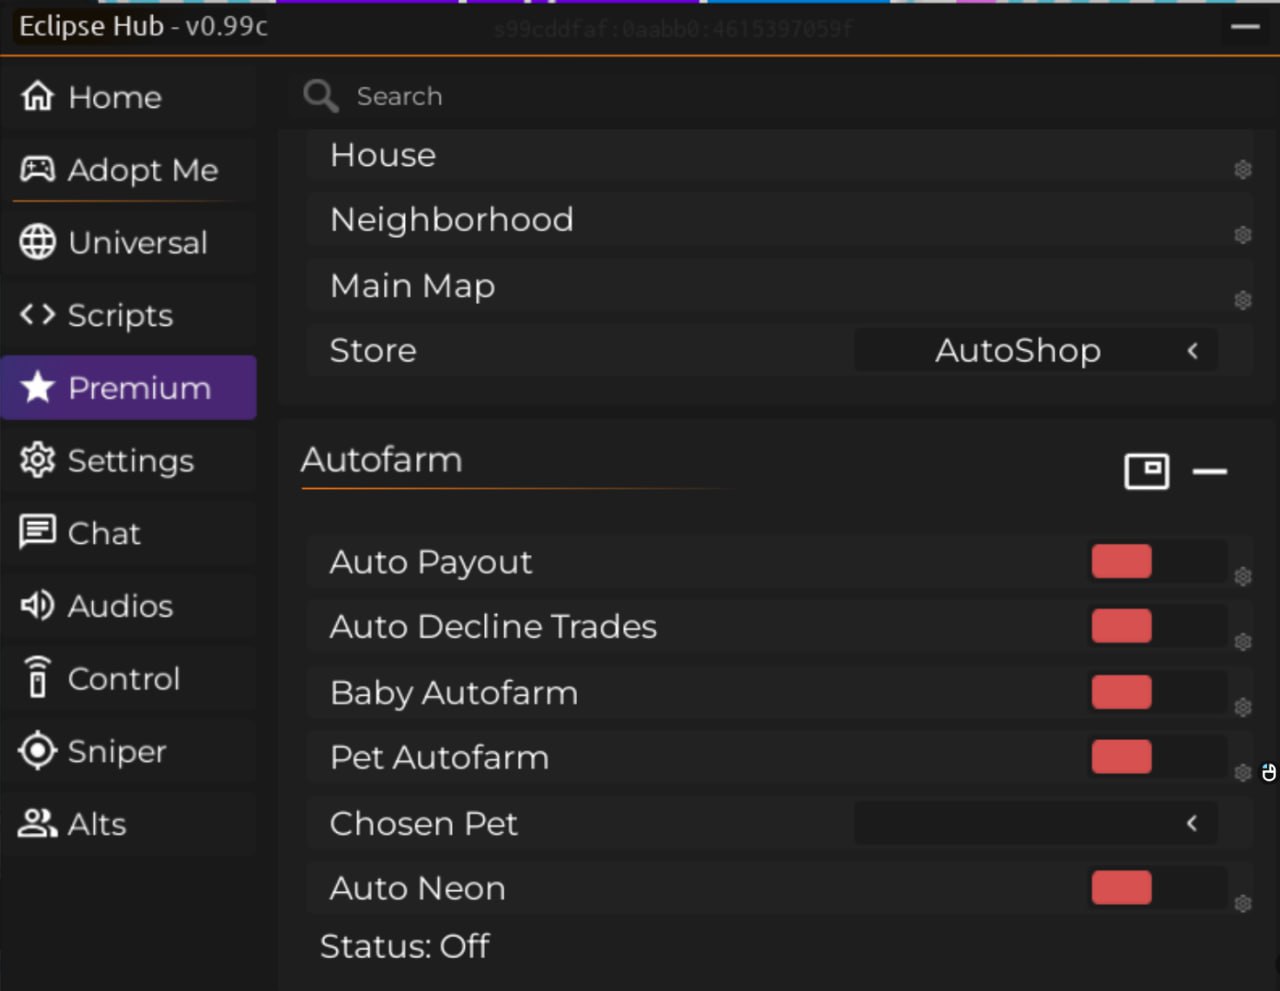Open the Alts tab
Image resolution: width=1280 pixels, height=991 pixels.
point(129,823)
